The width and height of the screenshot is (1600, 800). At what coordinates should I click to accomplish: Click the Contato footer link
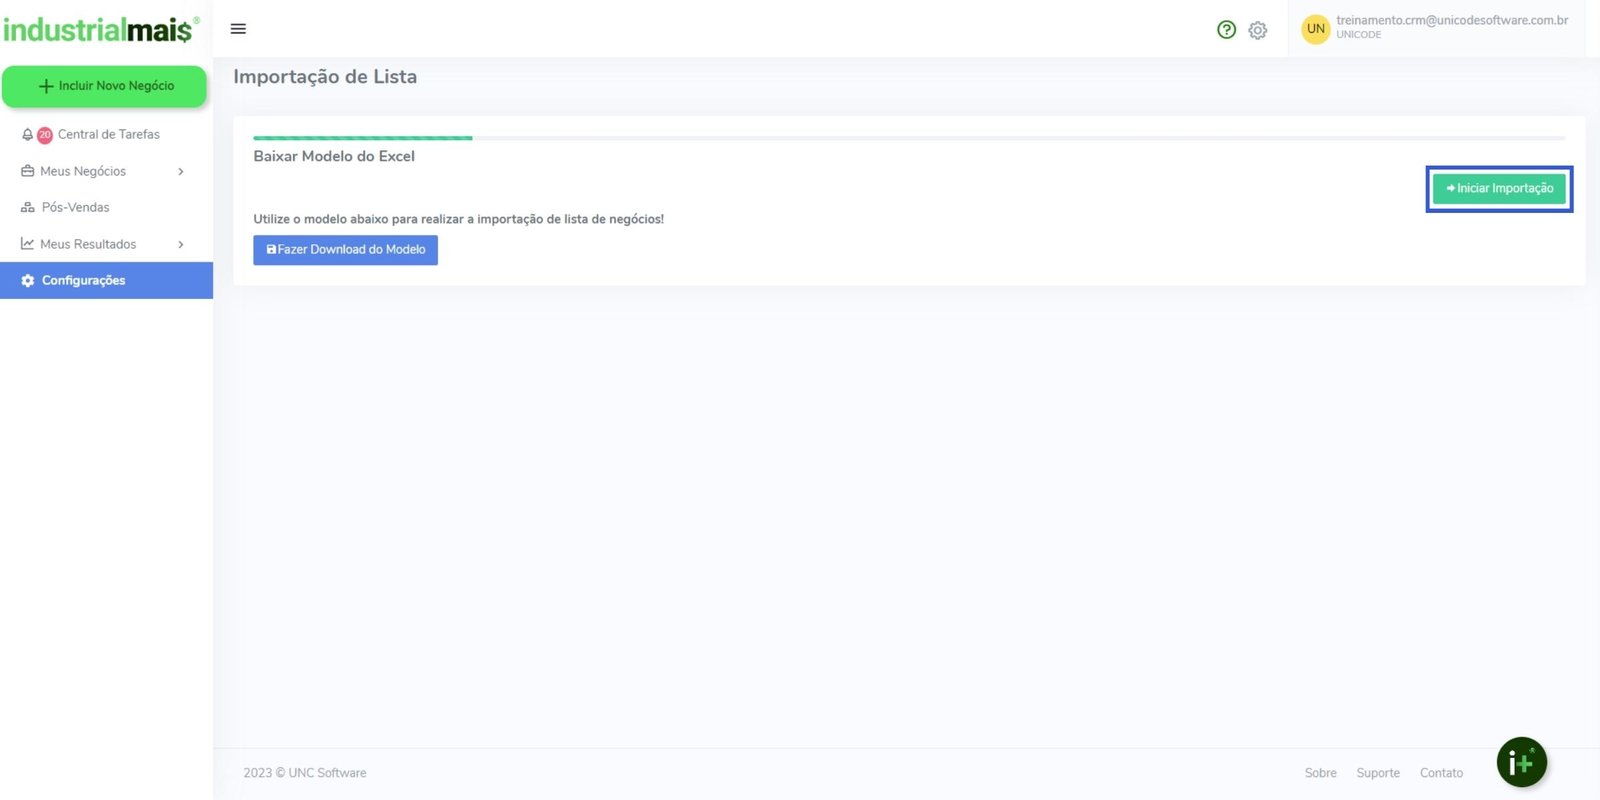pos(1441,773)
